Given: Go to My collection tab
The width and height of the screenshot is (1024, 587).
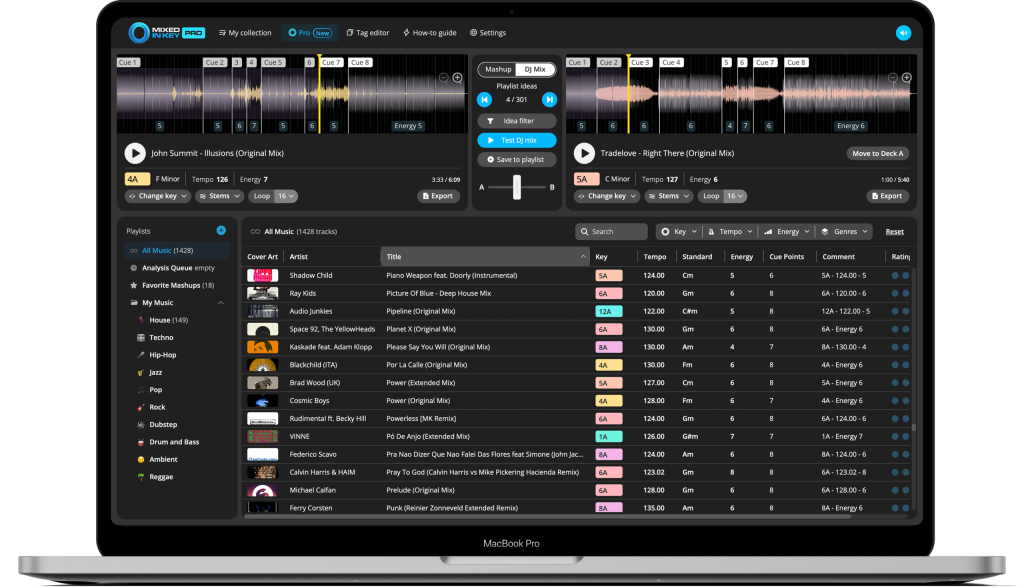Looking at the screenshot, I should [x=244, y=33].
